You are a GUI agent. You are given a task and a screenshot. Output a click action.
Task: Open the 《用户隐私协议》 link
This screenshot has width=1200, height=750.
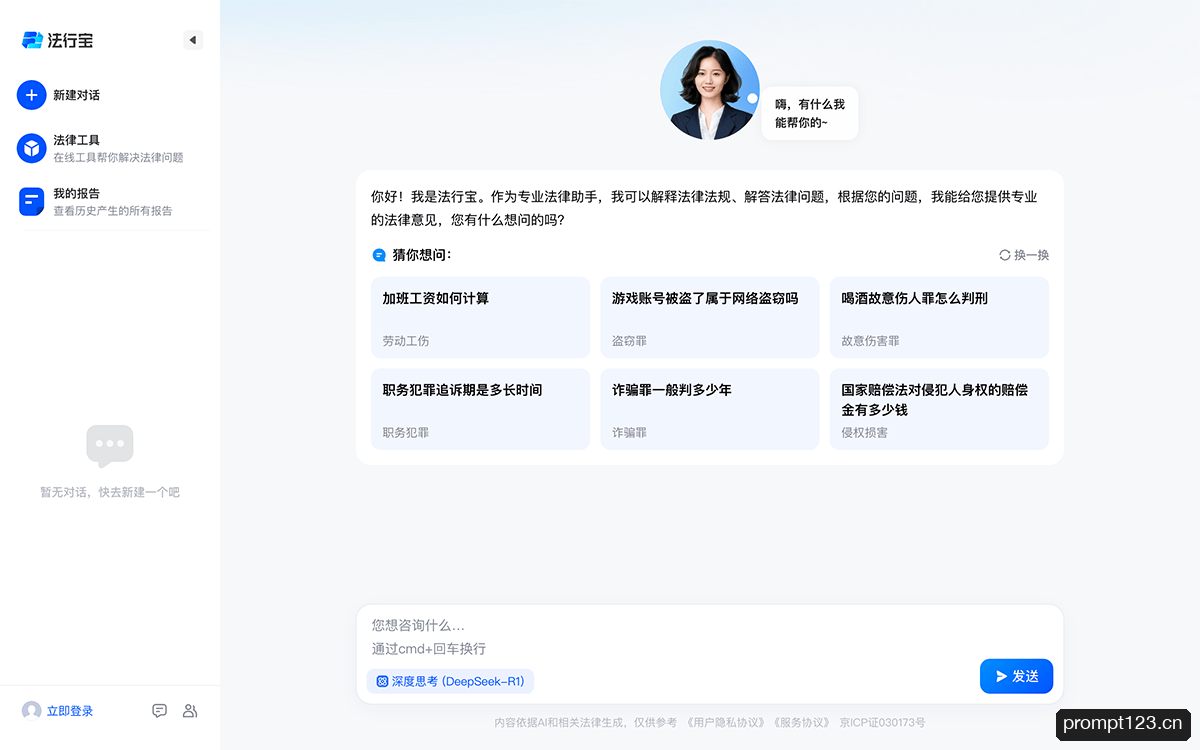tap(727, 722)
